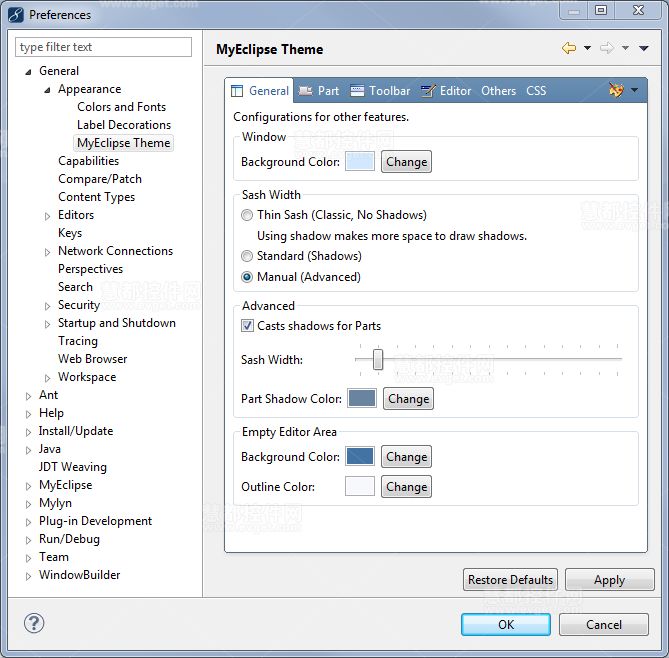Expand the Security tree node

pos(47,306)
